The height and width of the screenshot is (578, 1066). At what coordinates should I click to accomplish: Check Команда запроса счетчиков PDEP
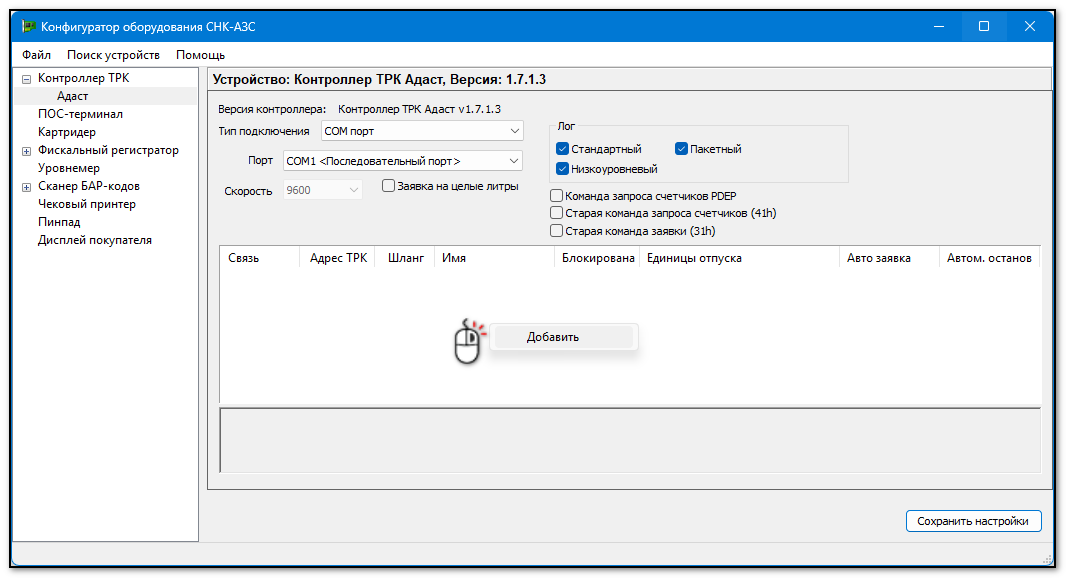click(x=557, y=196)
